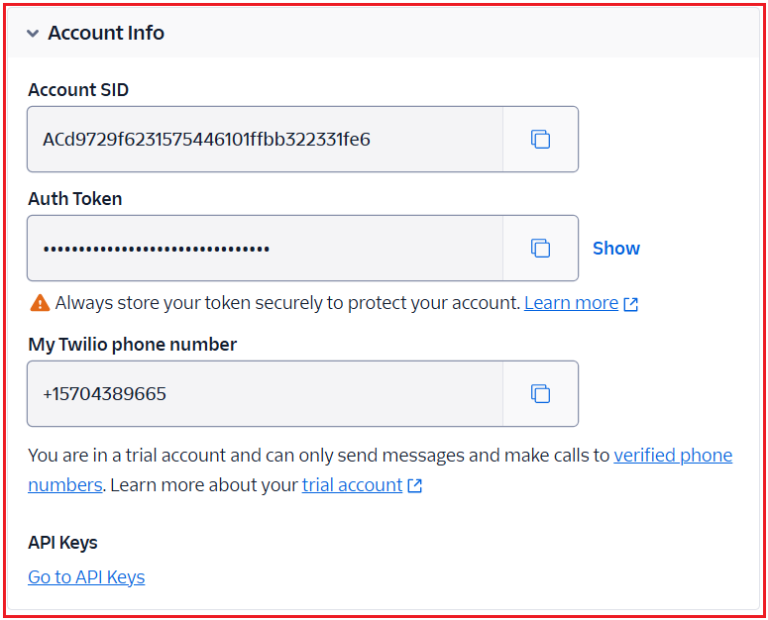This screenshot has height=620, width=768.
Task: Click external-link icon beside trial account
Action: click(414, 486)
